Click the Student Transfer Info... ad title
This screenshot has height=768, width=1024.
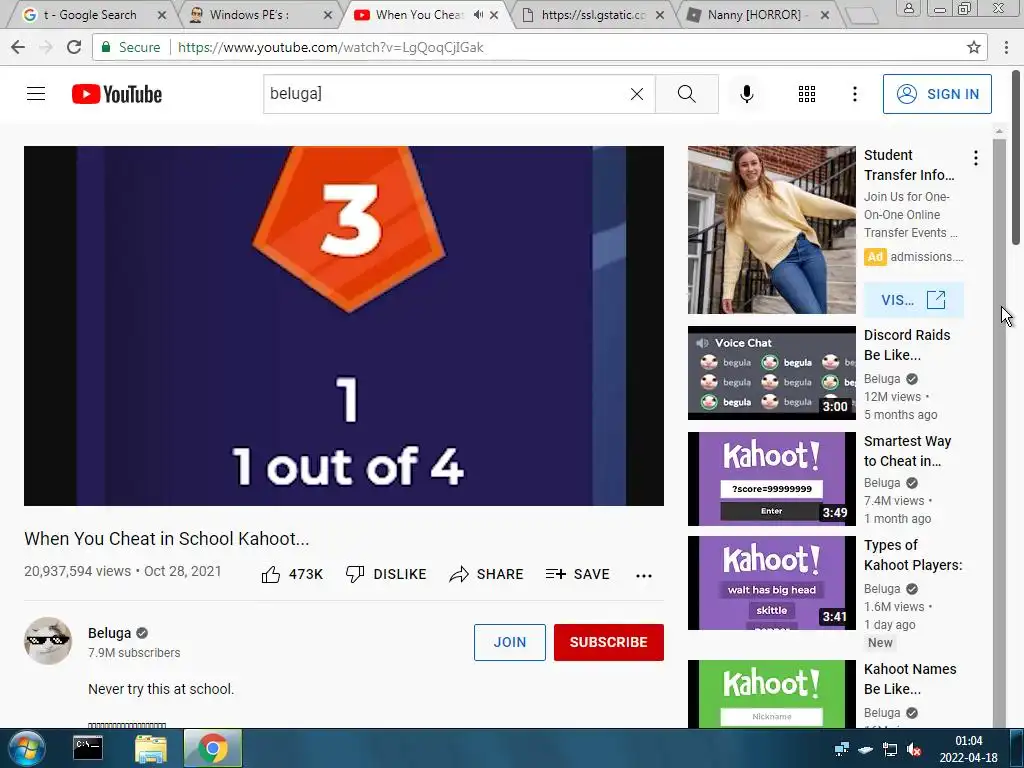909,165
